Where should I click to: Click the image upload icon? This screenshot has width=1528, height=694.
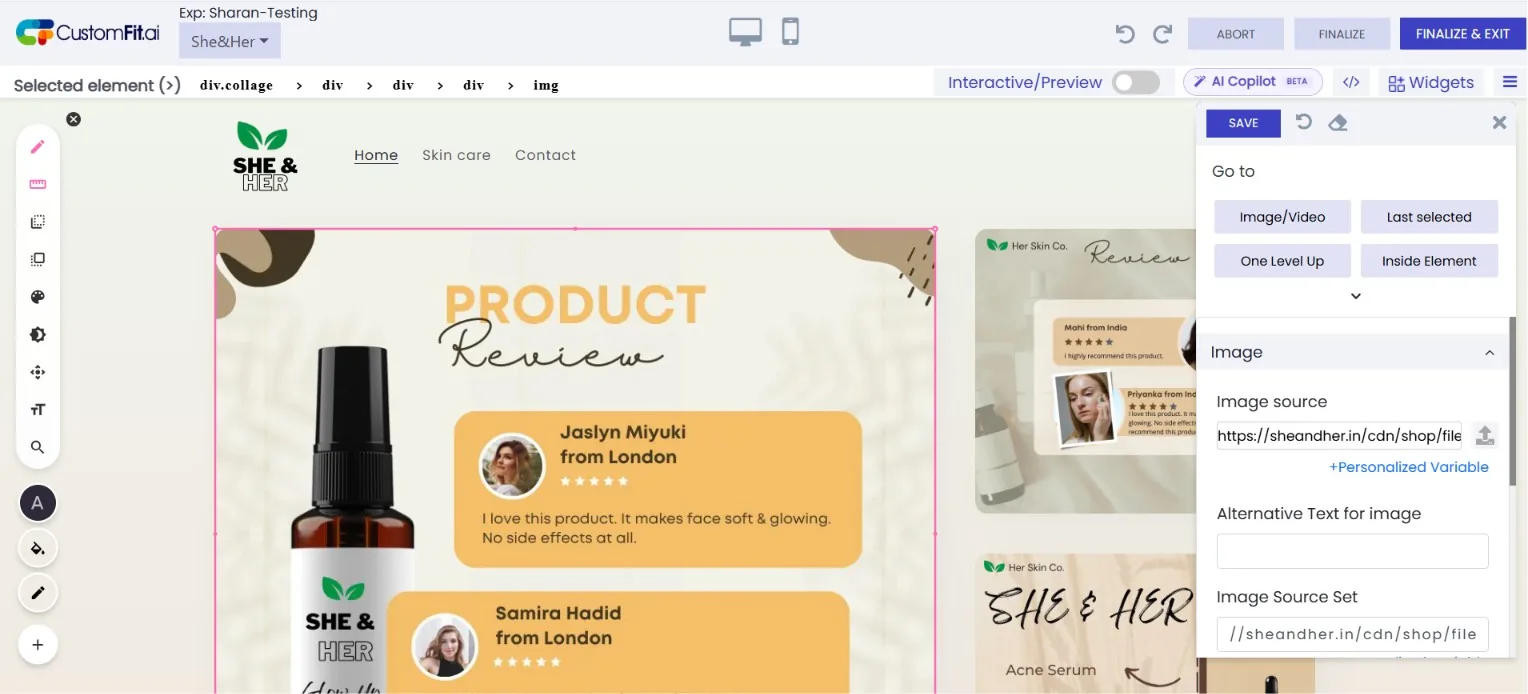click(1485, 435)
